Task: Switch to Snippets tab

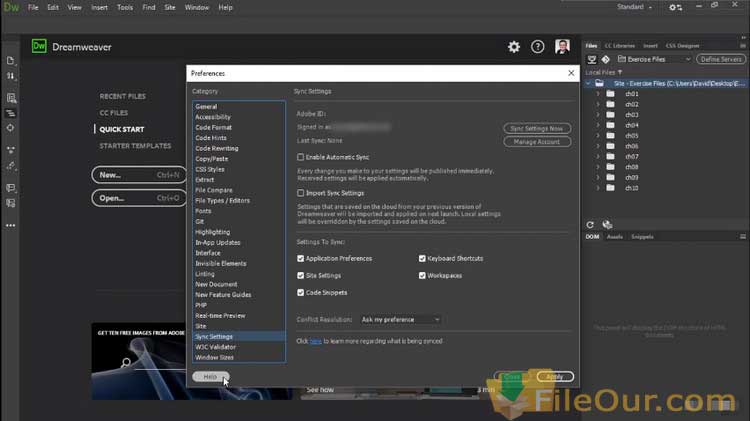Action: point(642,237)
